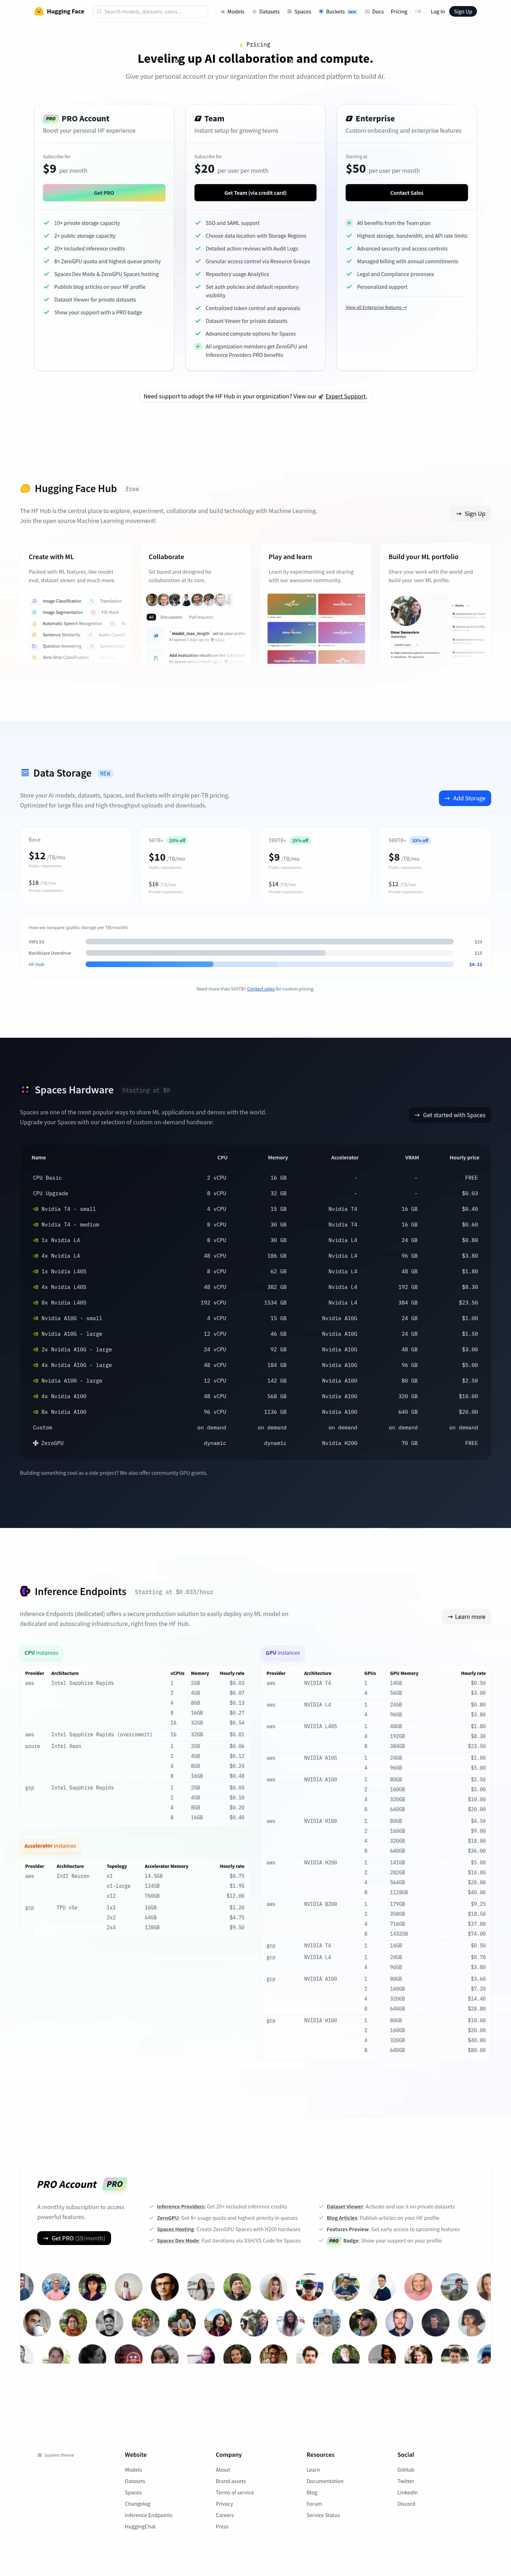511x2576 pixels.
Task: Click the Hugging Face logo in the header
Action: pos(59,11)
